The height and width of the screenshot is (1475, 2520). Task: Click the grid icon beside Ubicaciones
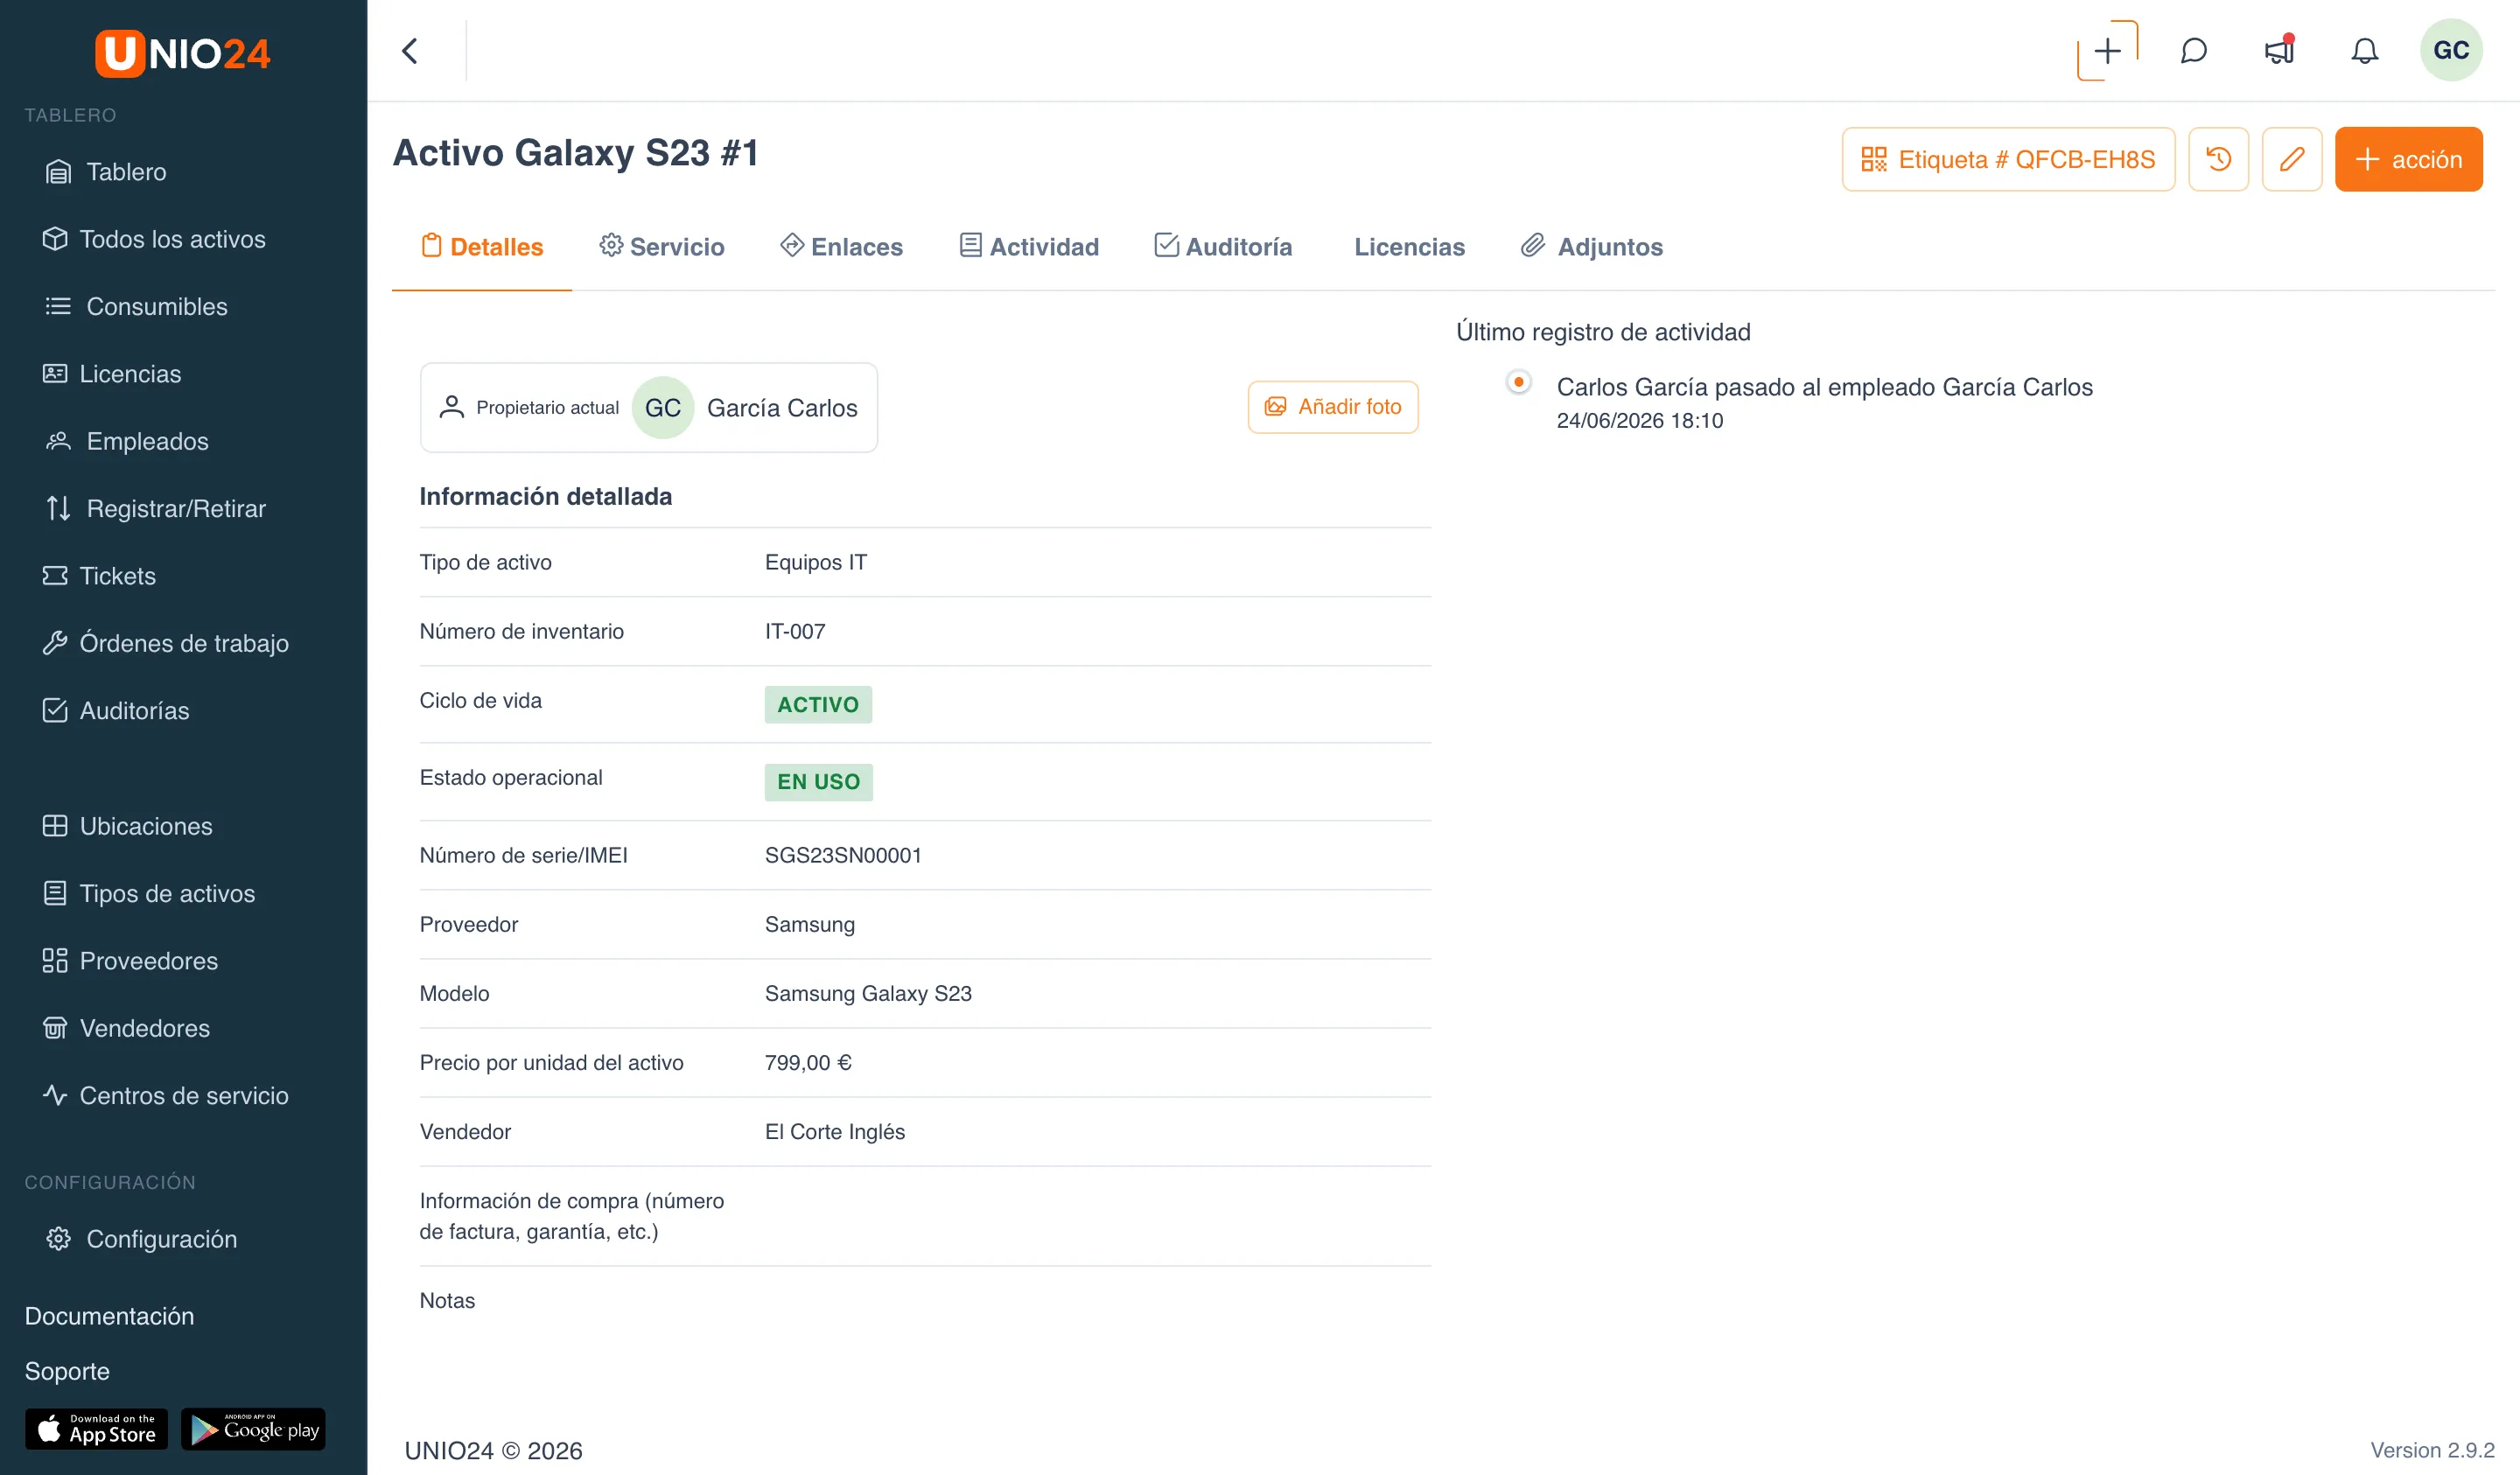55,826
